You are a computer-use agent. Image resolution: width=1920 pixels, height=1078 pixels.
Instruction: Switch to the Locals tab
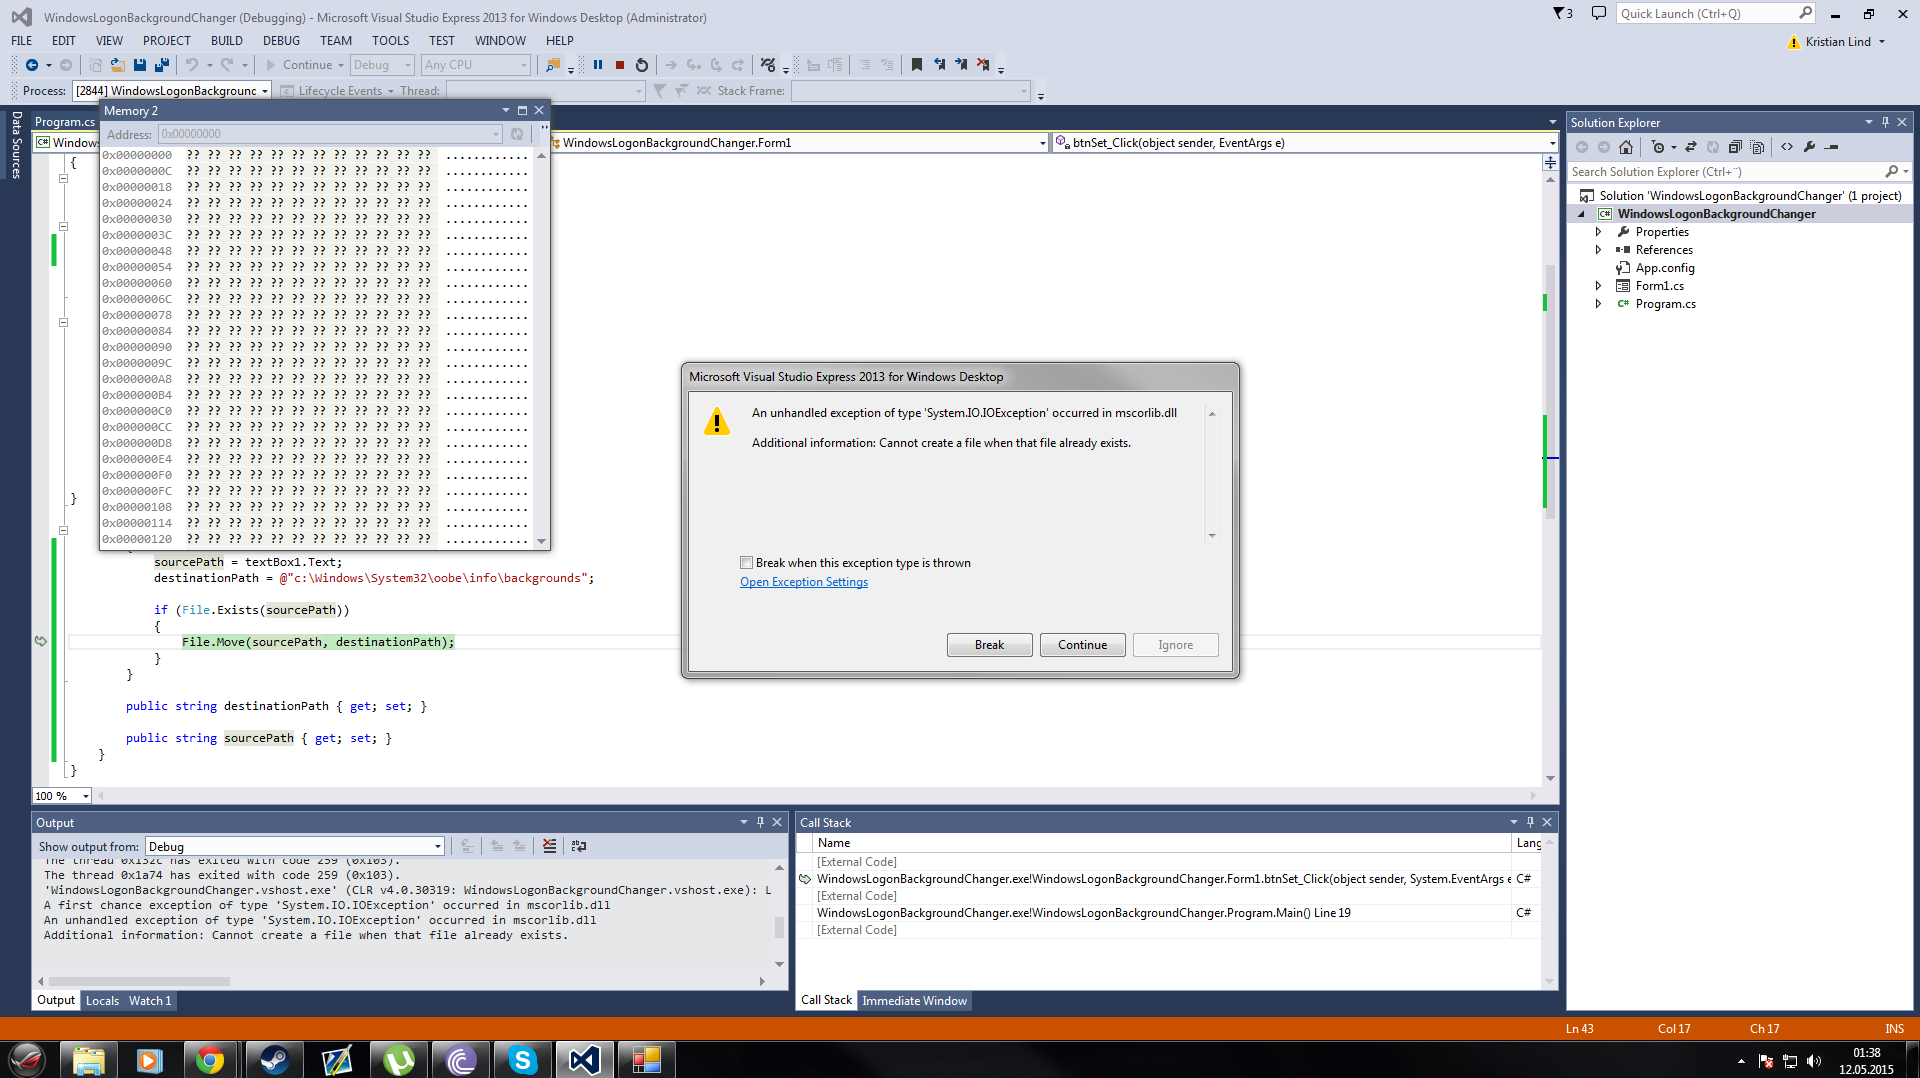pyautogui.click(x=102, y=1001)
